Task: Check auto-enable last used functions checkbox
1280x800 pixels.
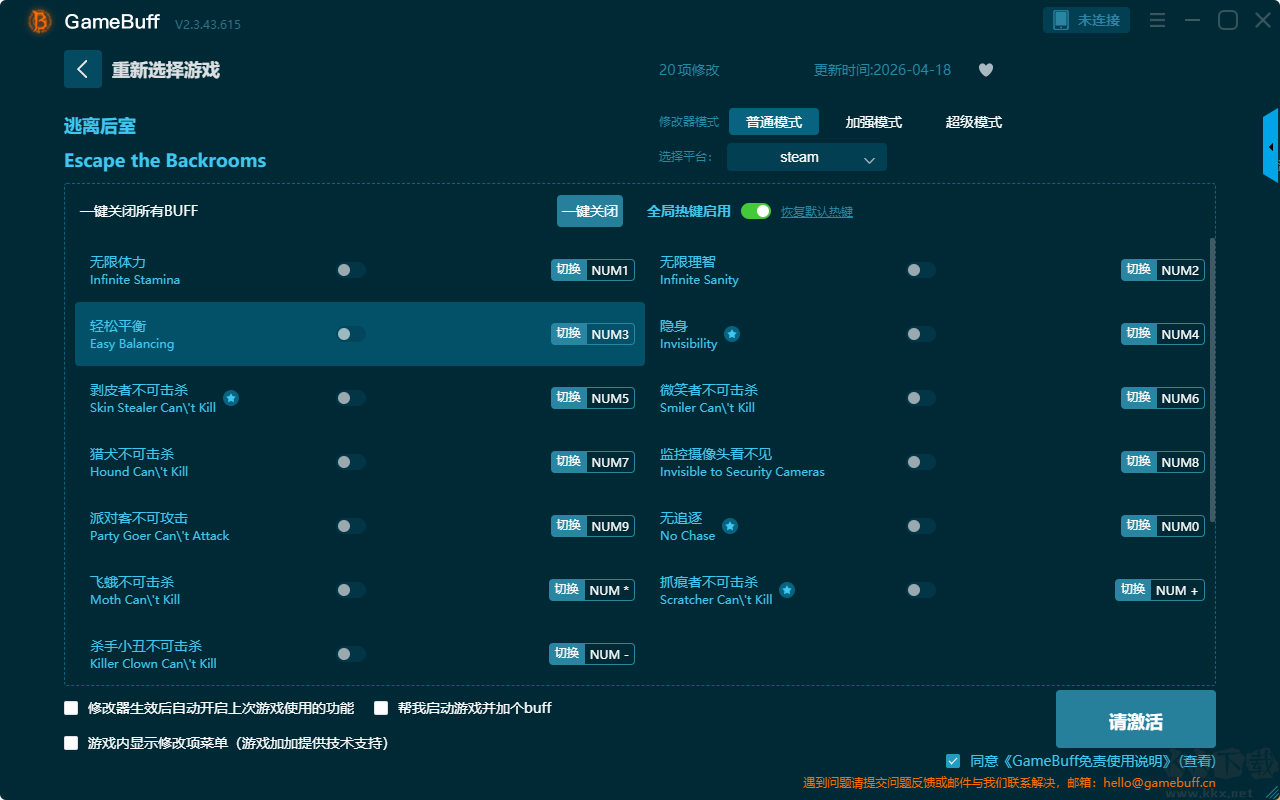Action: click(71, 708)
